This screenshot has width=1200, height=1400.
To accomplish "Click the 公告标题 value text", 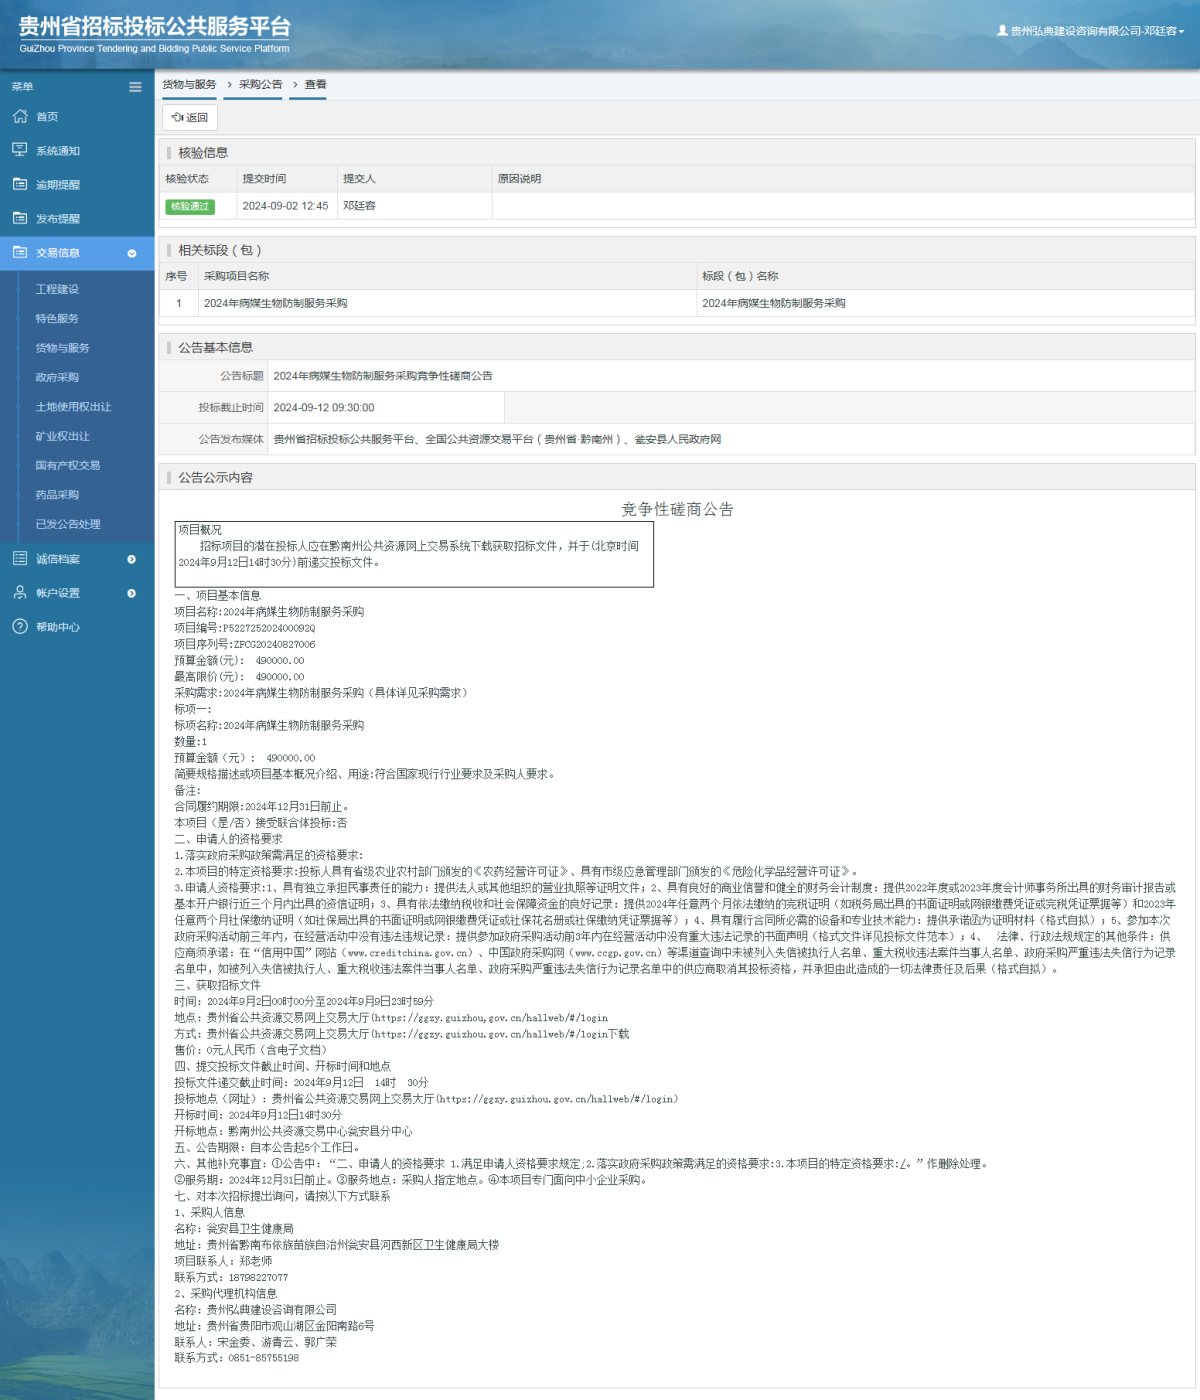I will click(383, 376).
